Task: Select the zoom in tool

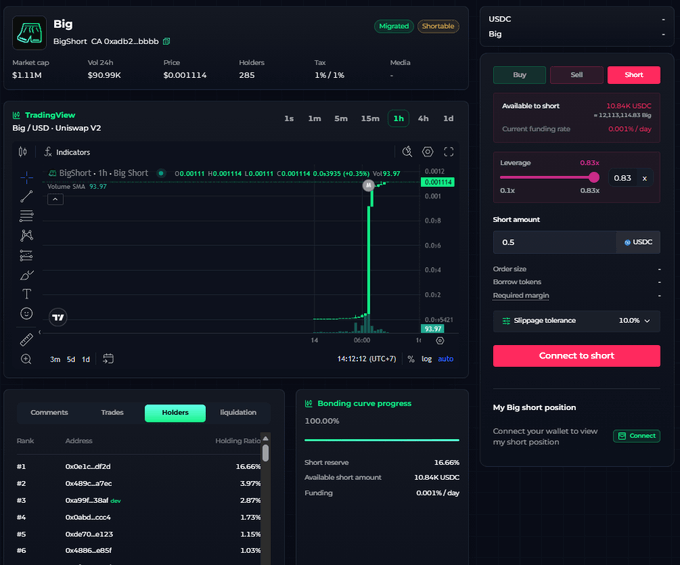Action: (x=26, y=359)
